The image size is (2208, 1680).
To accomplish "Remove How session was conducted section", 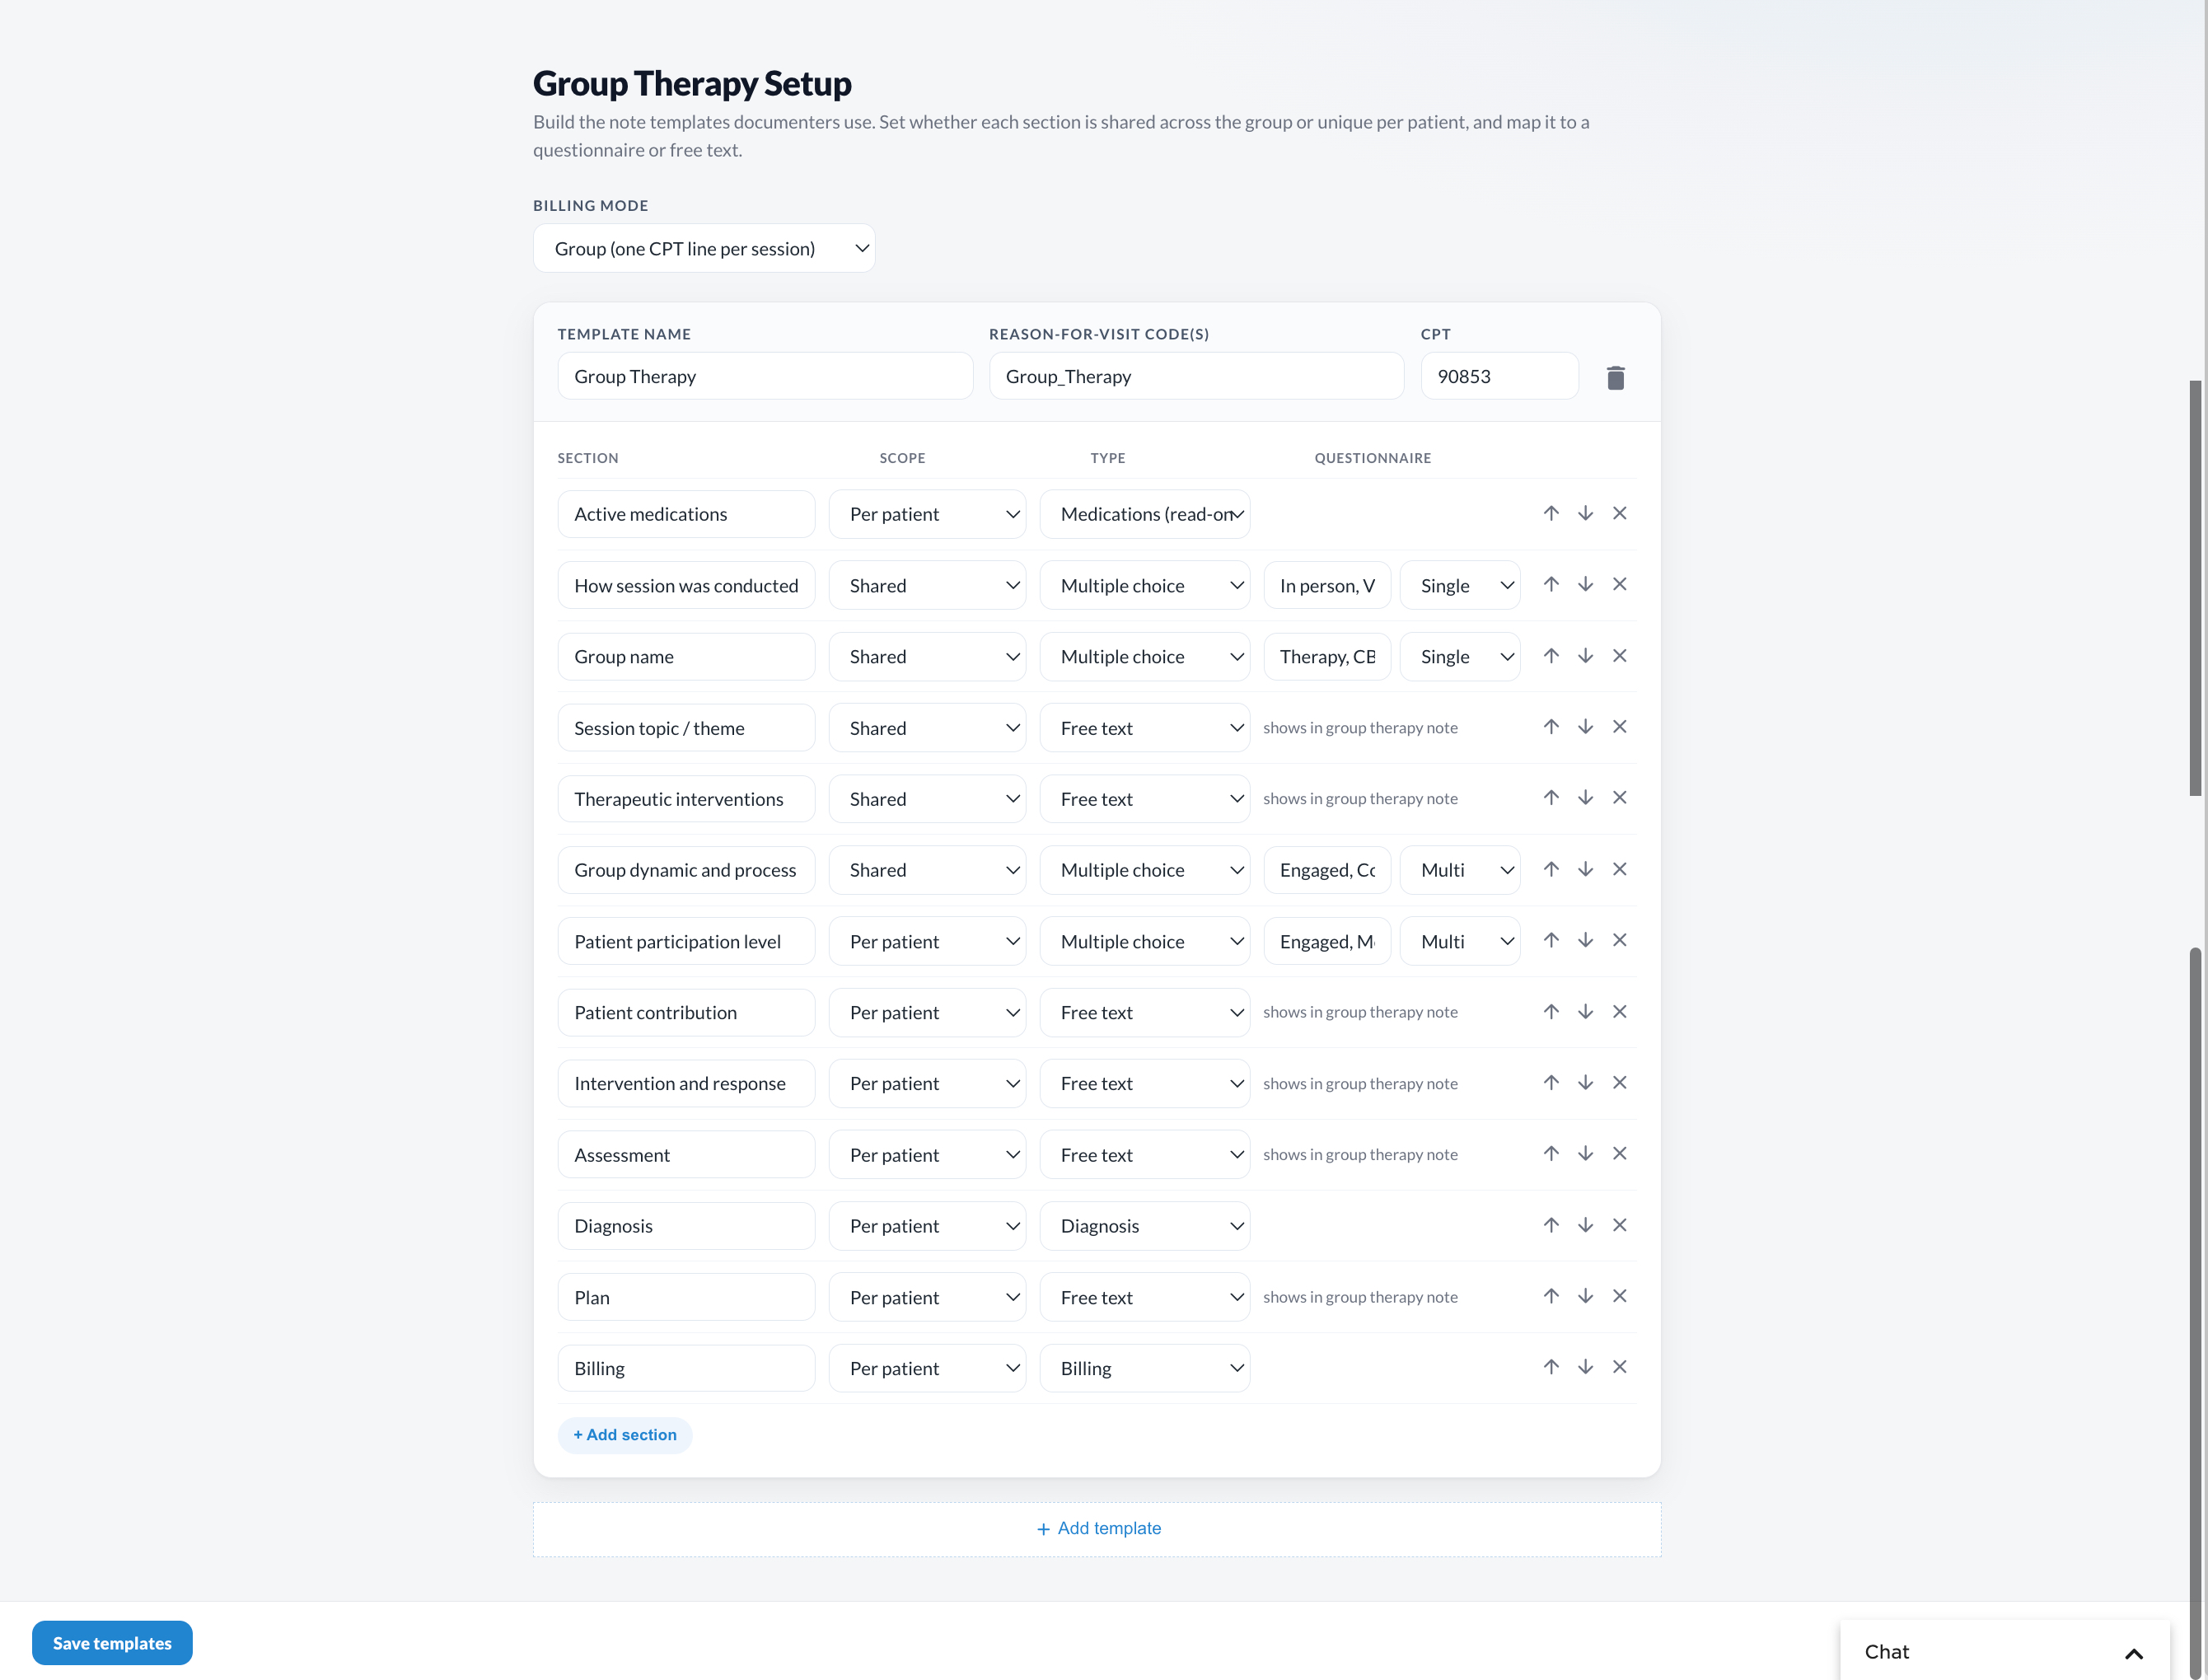I will tap(1620, 584).
